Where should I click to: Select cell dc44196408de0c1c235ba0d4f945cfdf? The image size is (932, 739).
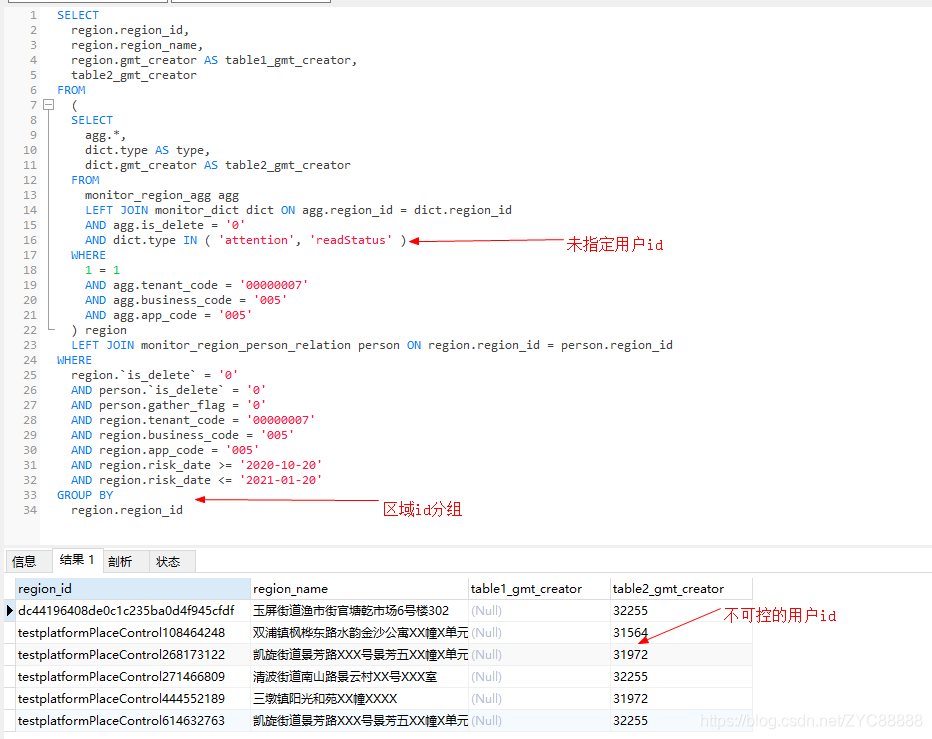click(x=133, y=611)
